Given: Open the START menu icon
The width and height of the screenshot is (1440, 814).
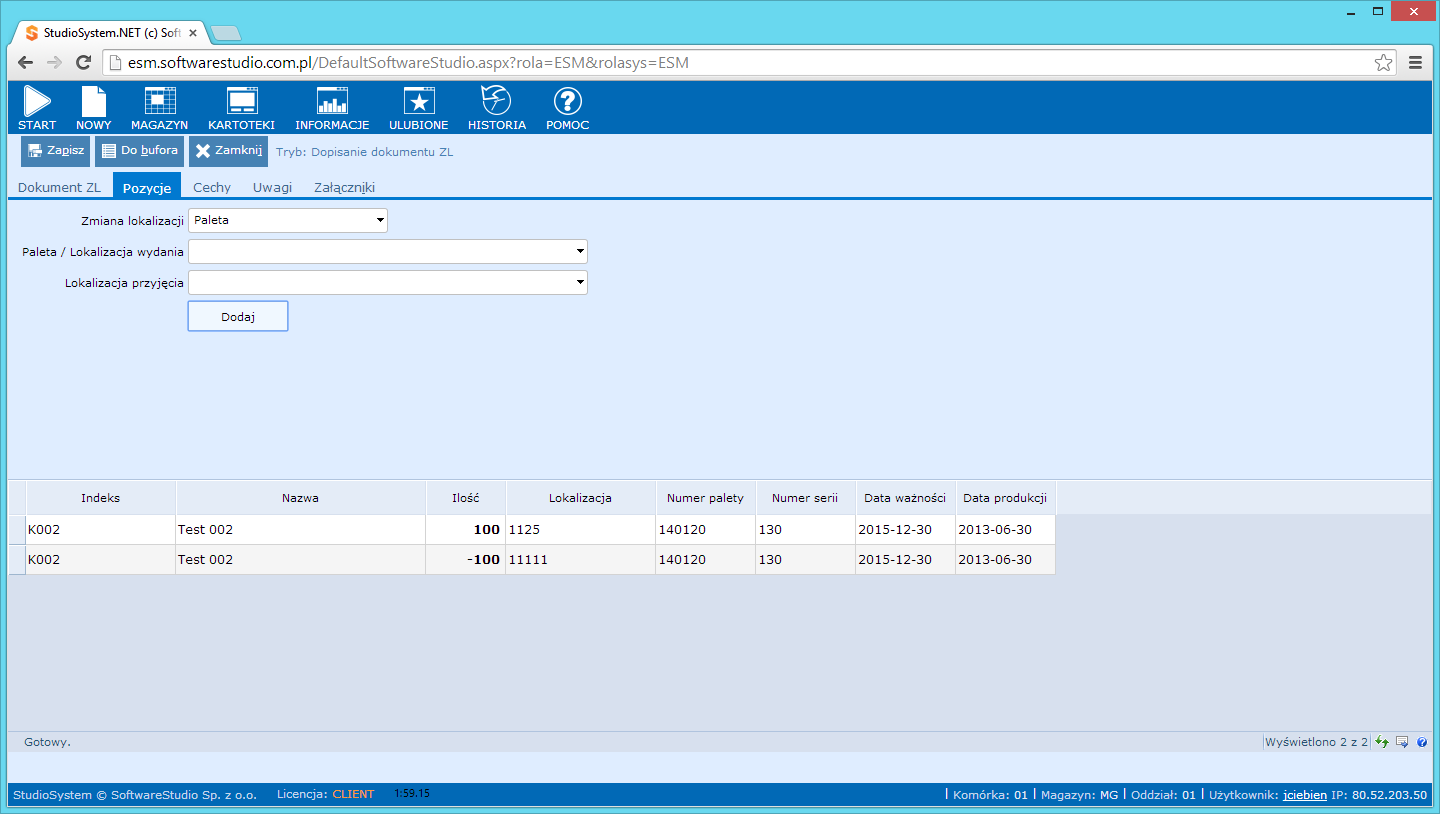Looking at the screenshot, I should pos(37,108).
